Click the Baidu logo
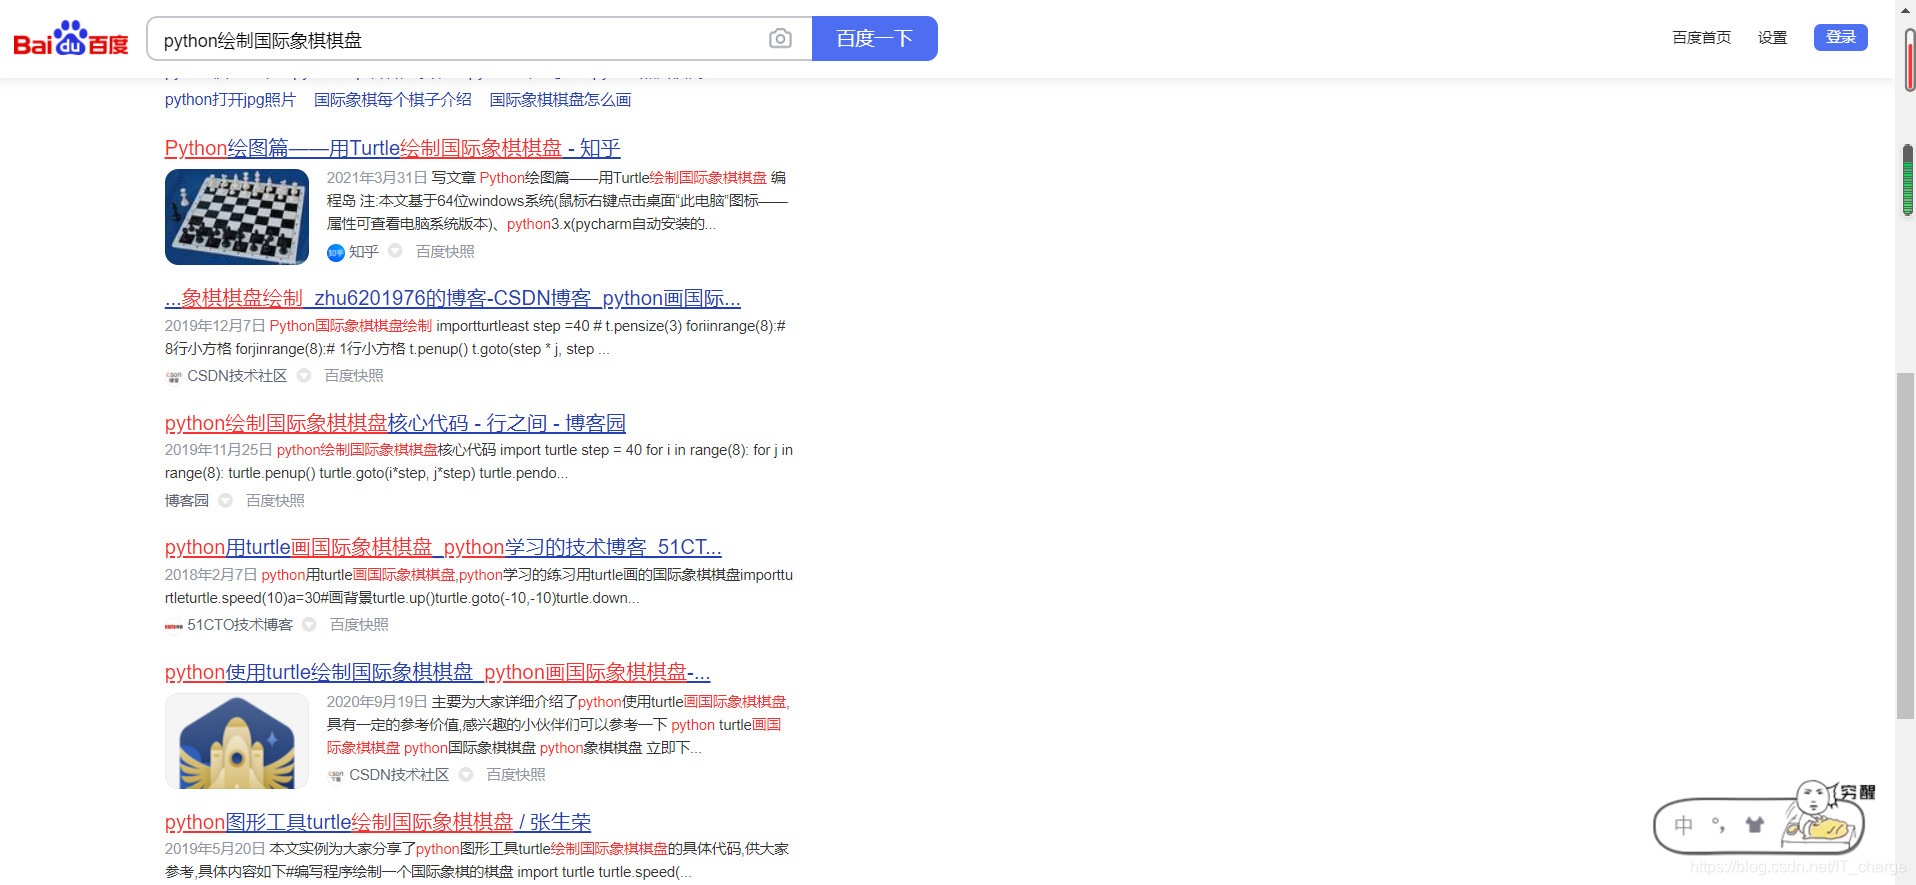The image size is (1916, 885). [x=70, y=39]
